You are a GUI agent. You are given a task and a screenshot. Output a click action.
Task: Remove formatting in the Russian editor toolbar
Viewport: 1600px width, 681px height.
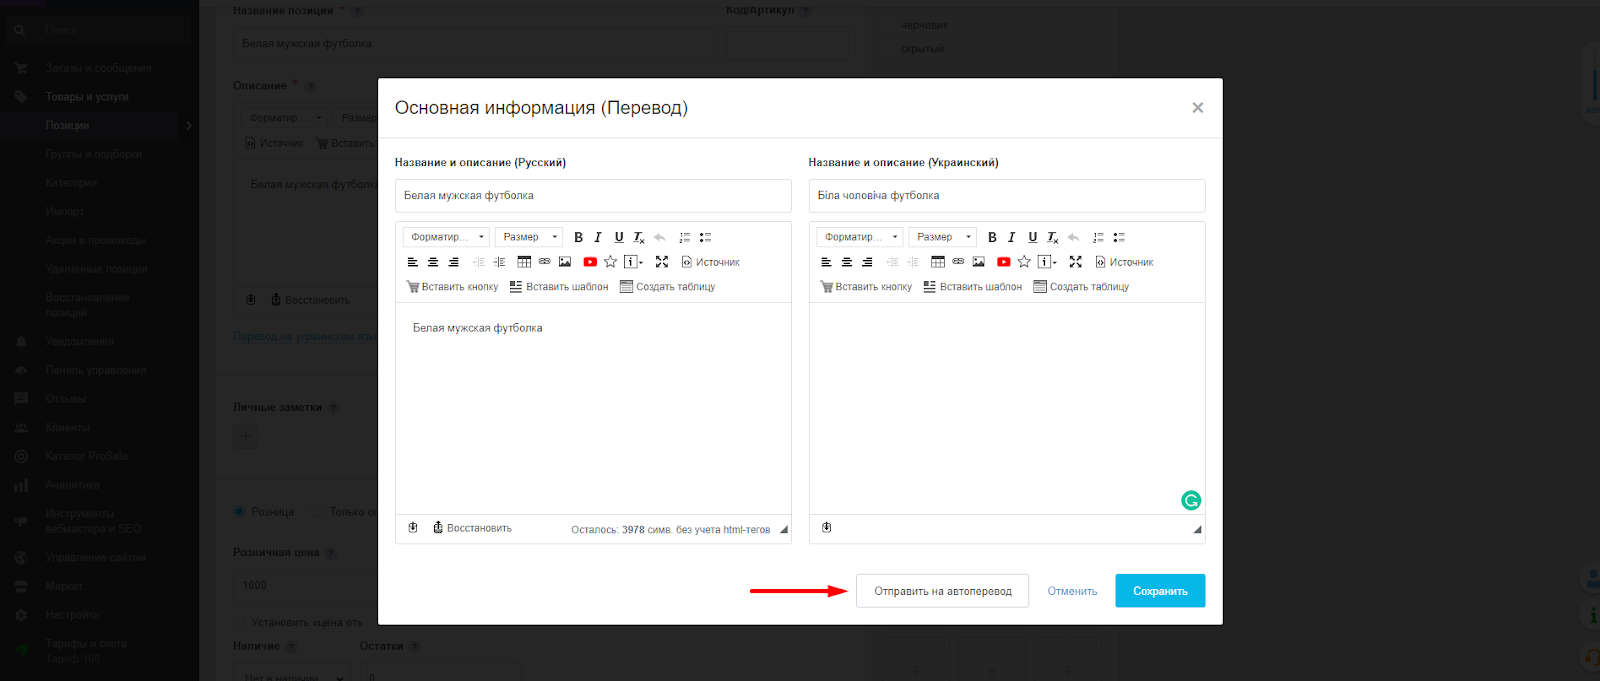(639, 237)
